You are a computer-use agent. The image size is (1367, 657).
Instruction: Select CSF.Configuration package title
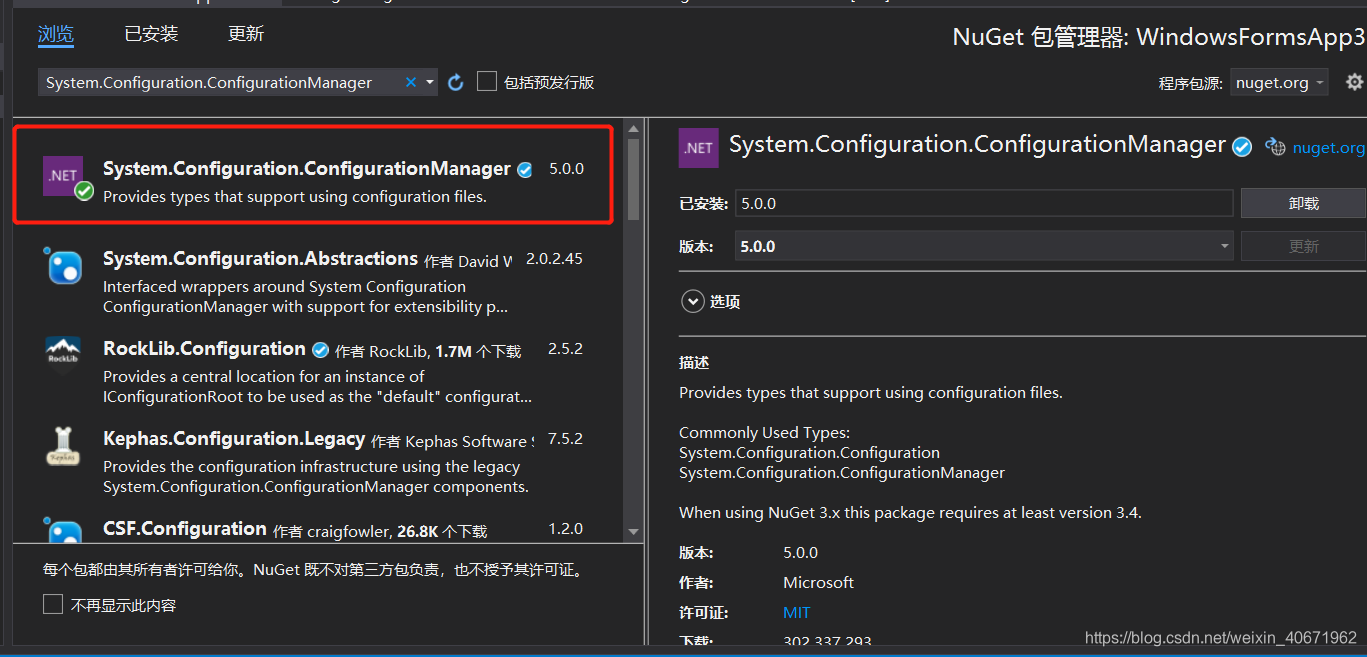coord(185,528)
